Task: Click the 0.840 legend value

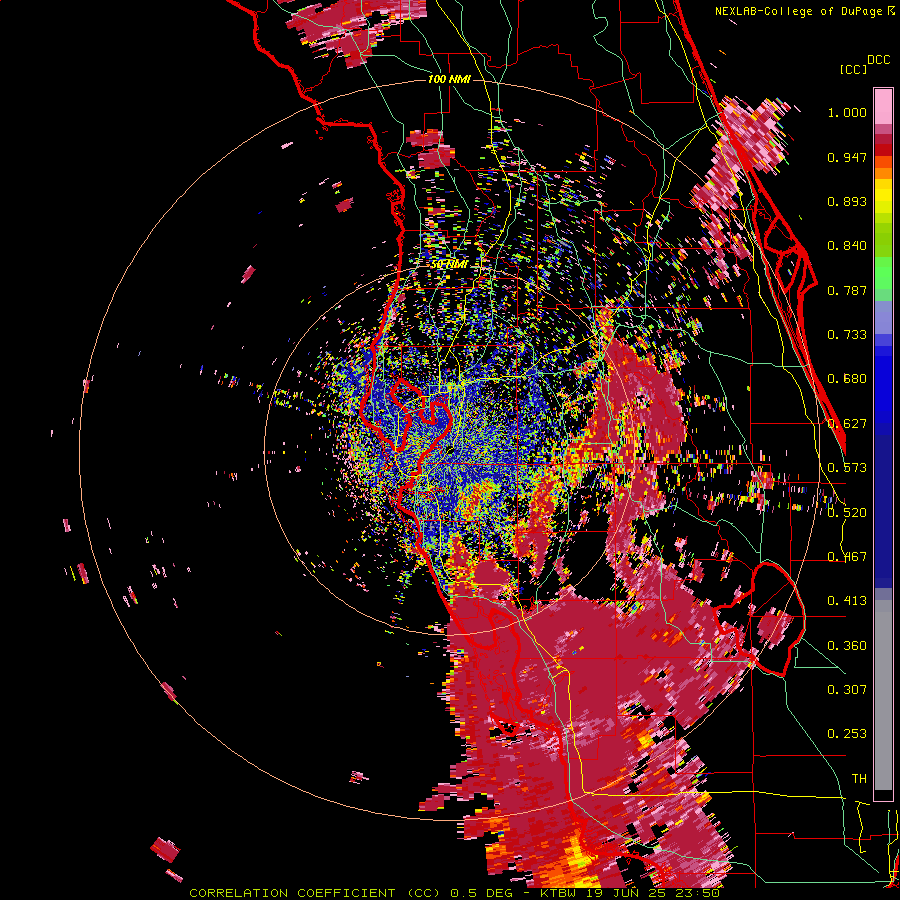Action: [x=847, y=246]
